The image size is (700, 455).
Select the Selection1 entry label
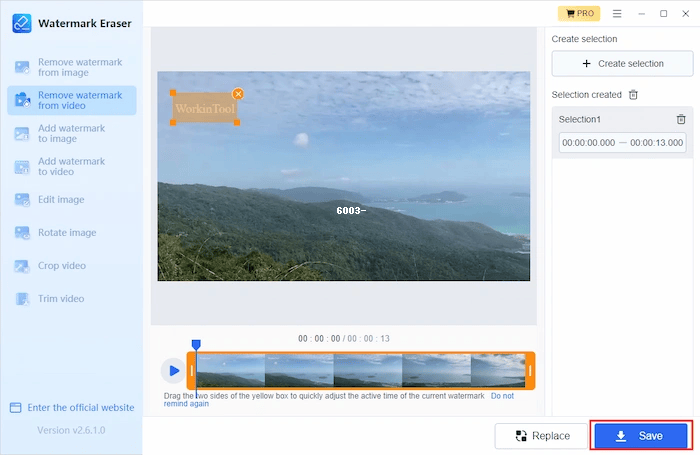579,119
